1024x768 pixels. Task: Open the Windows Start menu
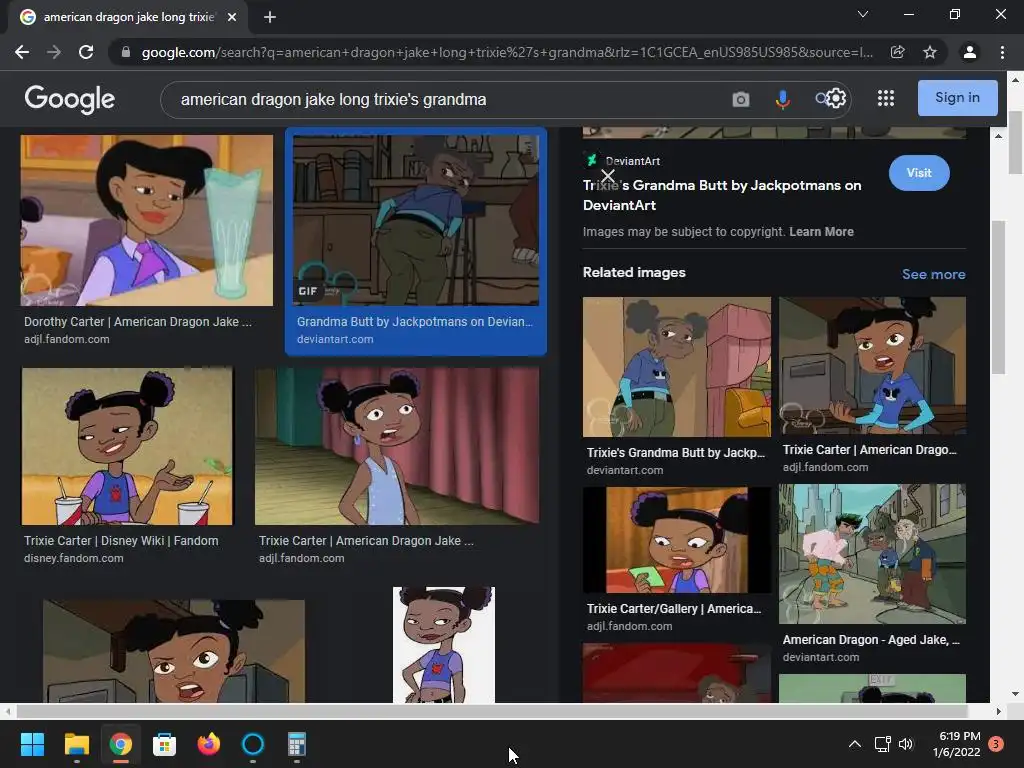pos(32,744)
